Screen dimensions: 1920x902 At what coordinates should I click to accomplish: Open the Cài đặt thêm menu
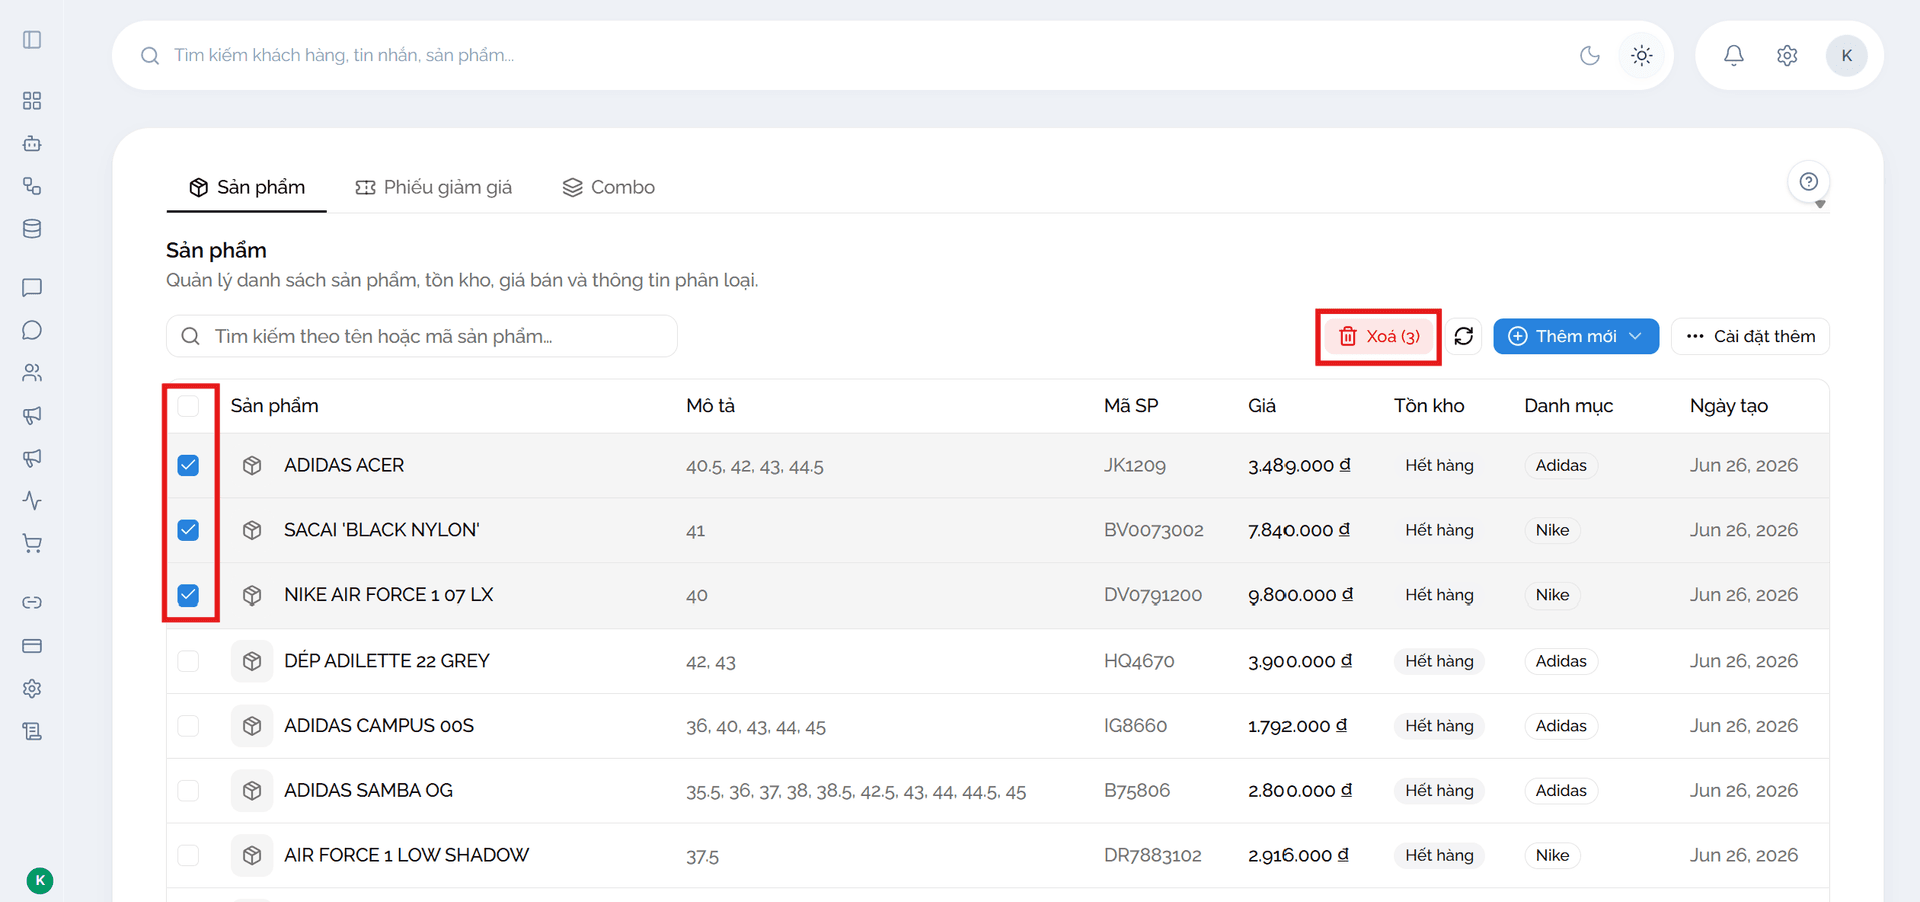[x=1750, y=336]
